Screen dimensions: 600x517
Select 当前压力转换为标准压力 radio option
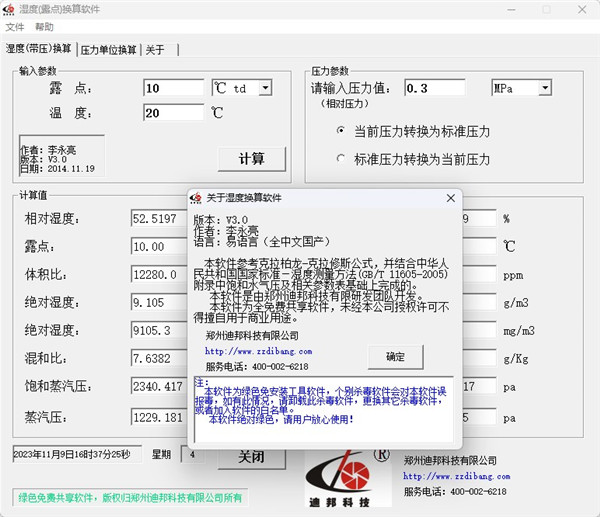point(341,131)
